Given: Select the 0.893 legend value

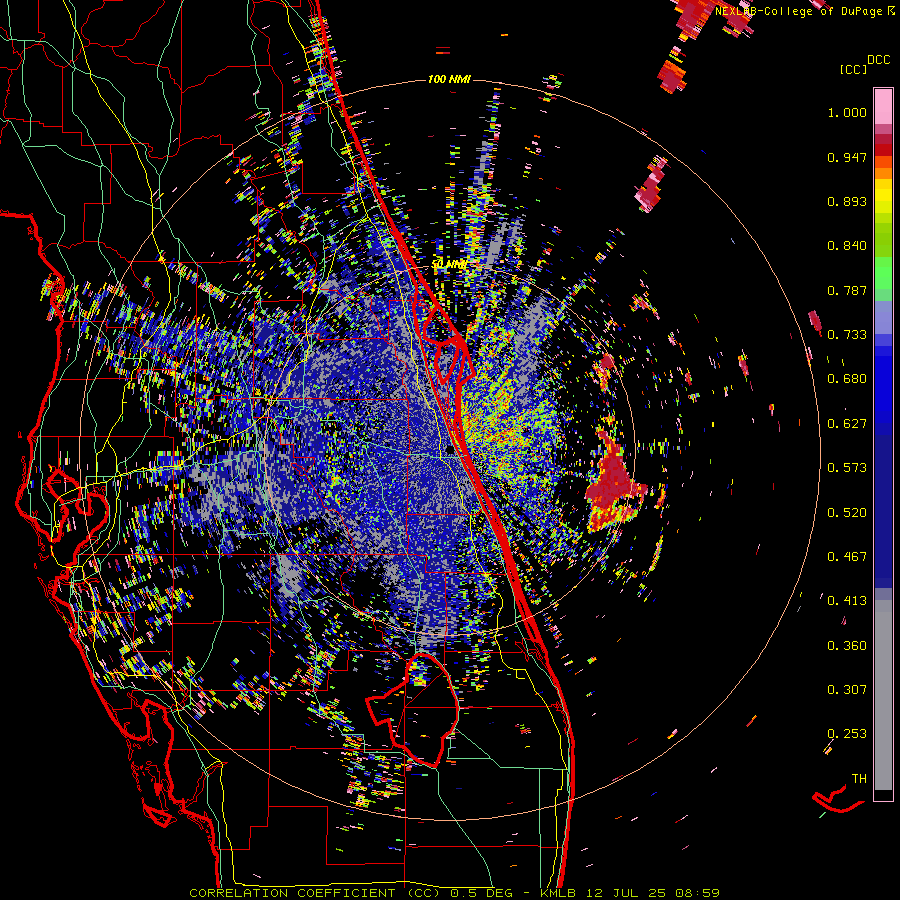Looking at the screenshot, I should point(847,201).
